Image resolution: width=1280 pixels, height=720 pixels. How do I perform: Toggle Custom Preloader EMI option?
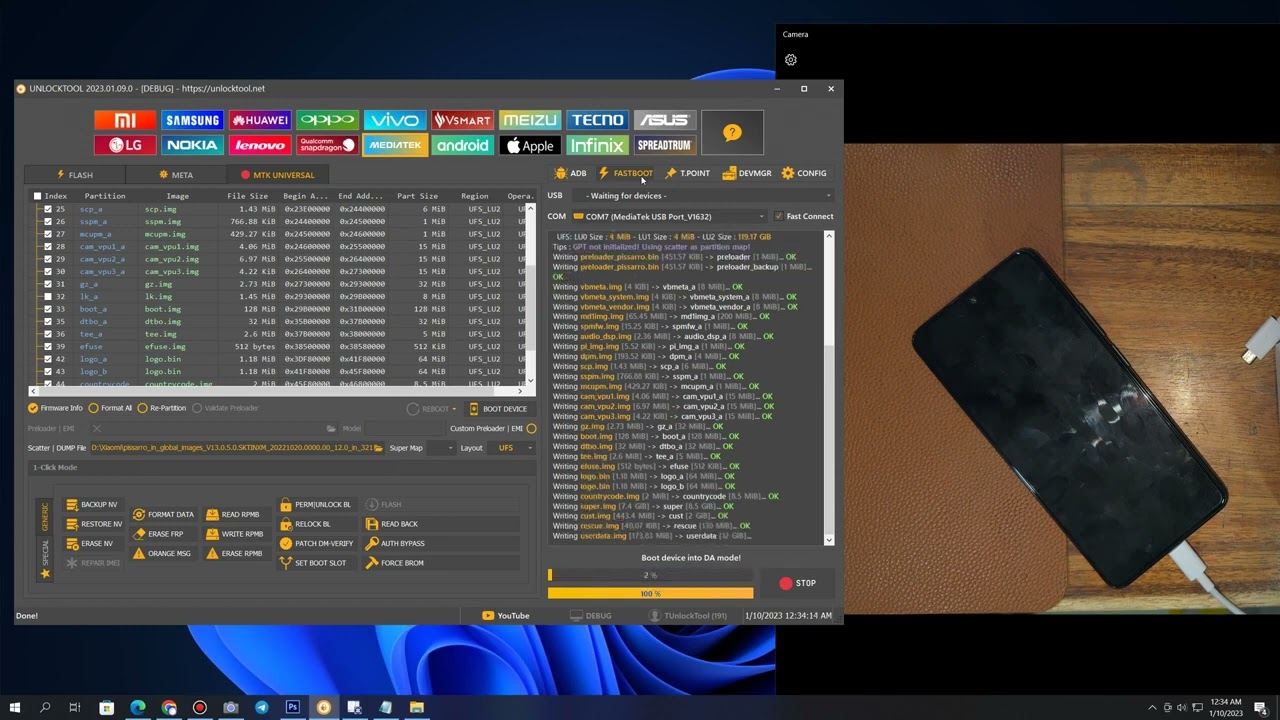531,428
